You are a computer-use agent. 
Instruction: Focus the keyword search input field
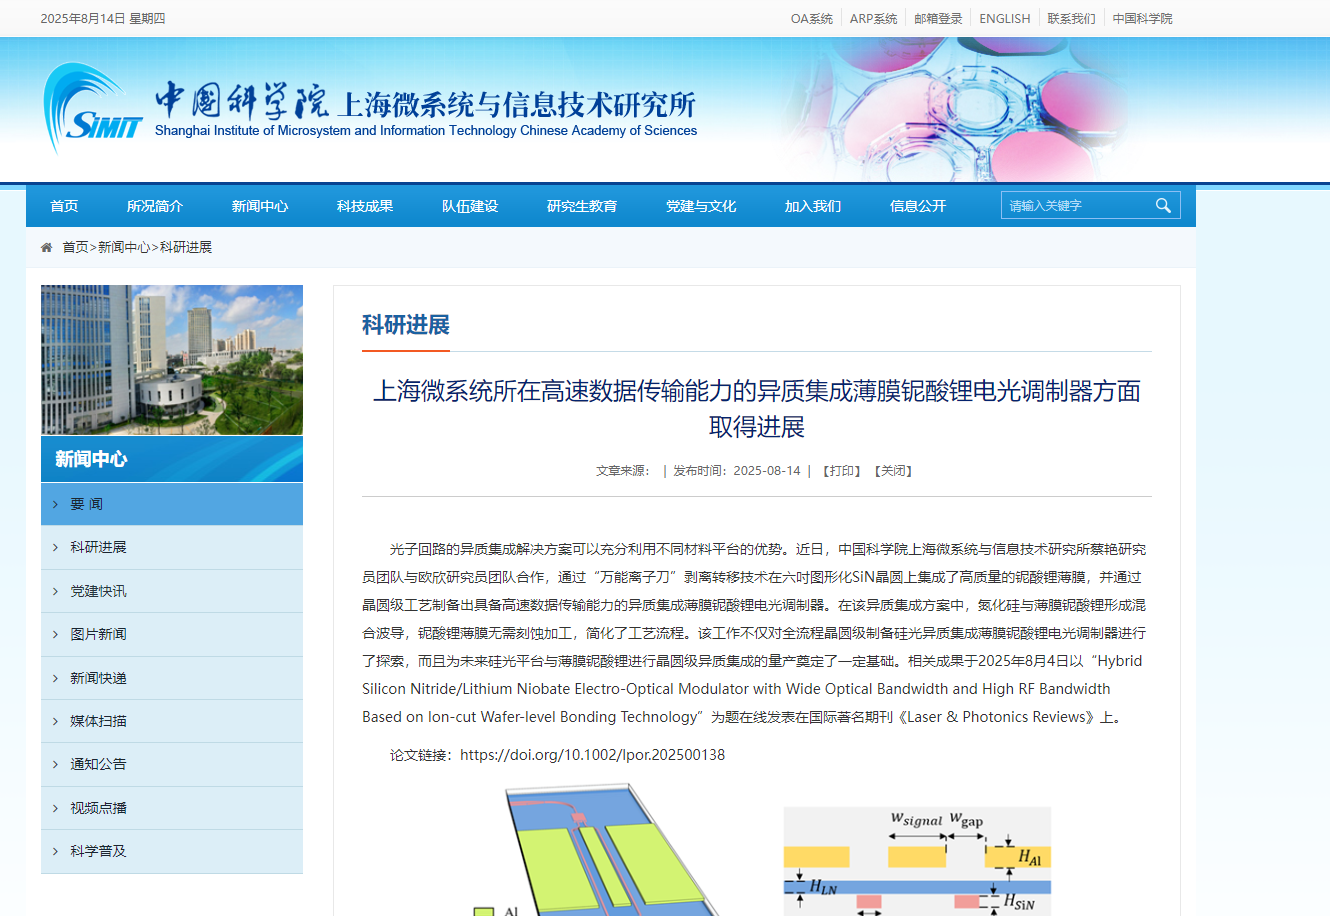click(1075, 205)
